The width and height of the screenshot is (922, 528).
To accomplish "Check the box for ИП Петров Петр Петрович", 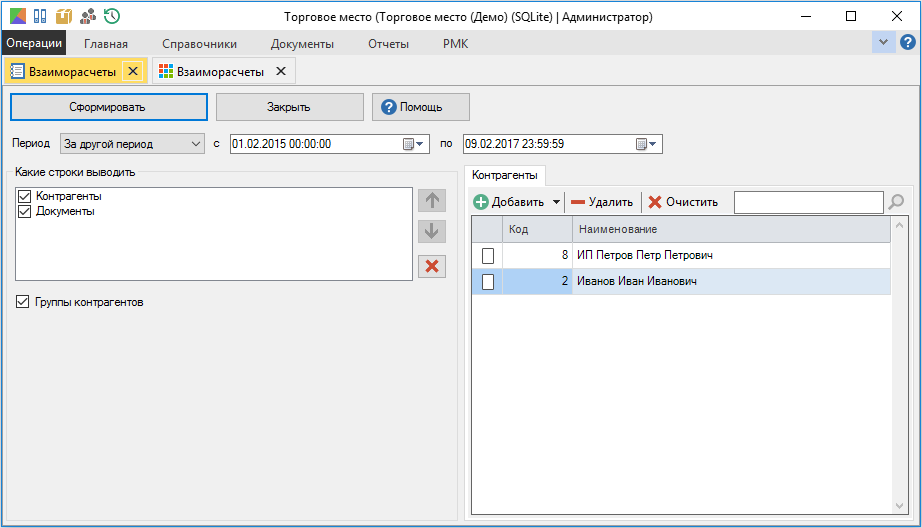I will (x=488, y=256).
